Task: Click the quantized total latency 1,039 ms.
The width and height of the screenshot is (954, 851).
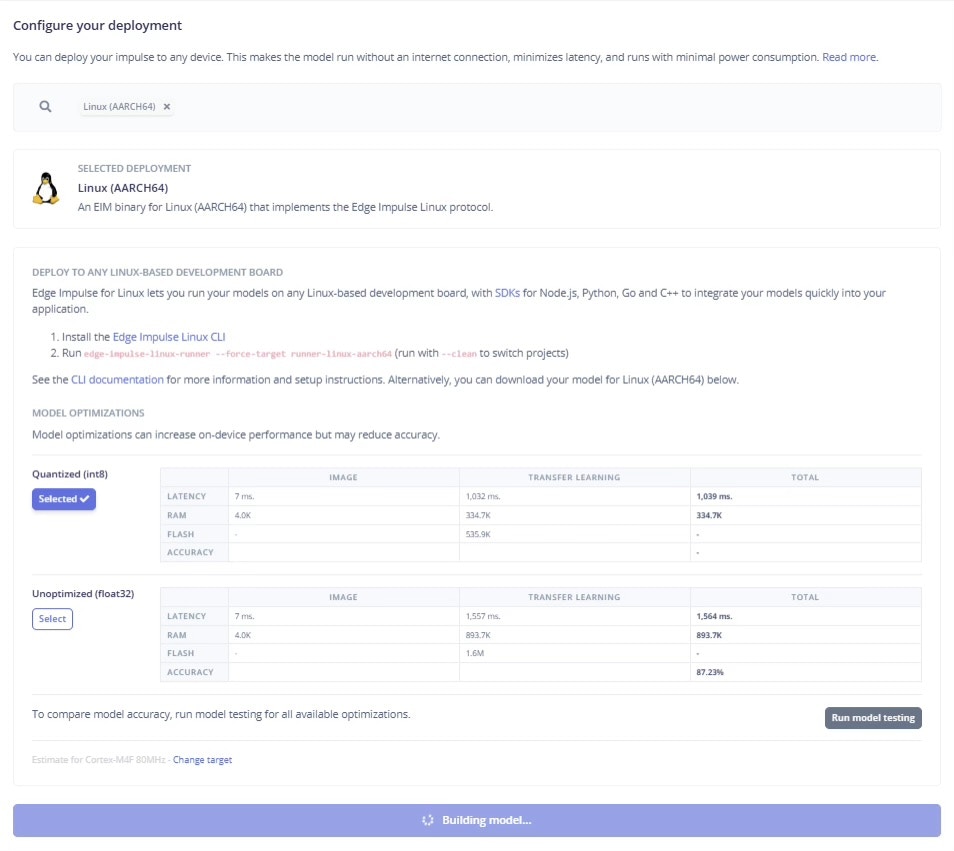Action: (x=714, y=496)
